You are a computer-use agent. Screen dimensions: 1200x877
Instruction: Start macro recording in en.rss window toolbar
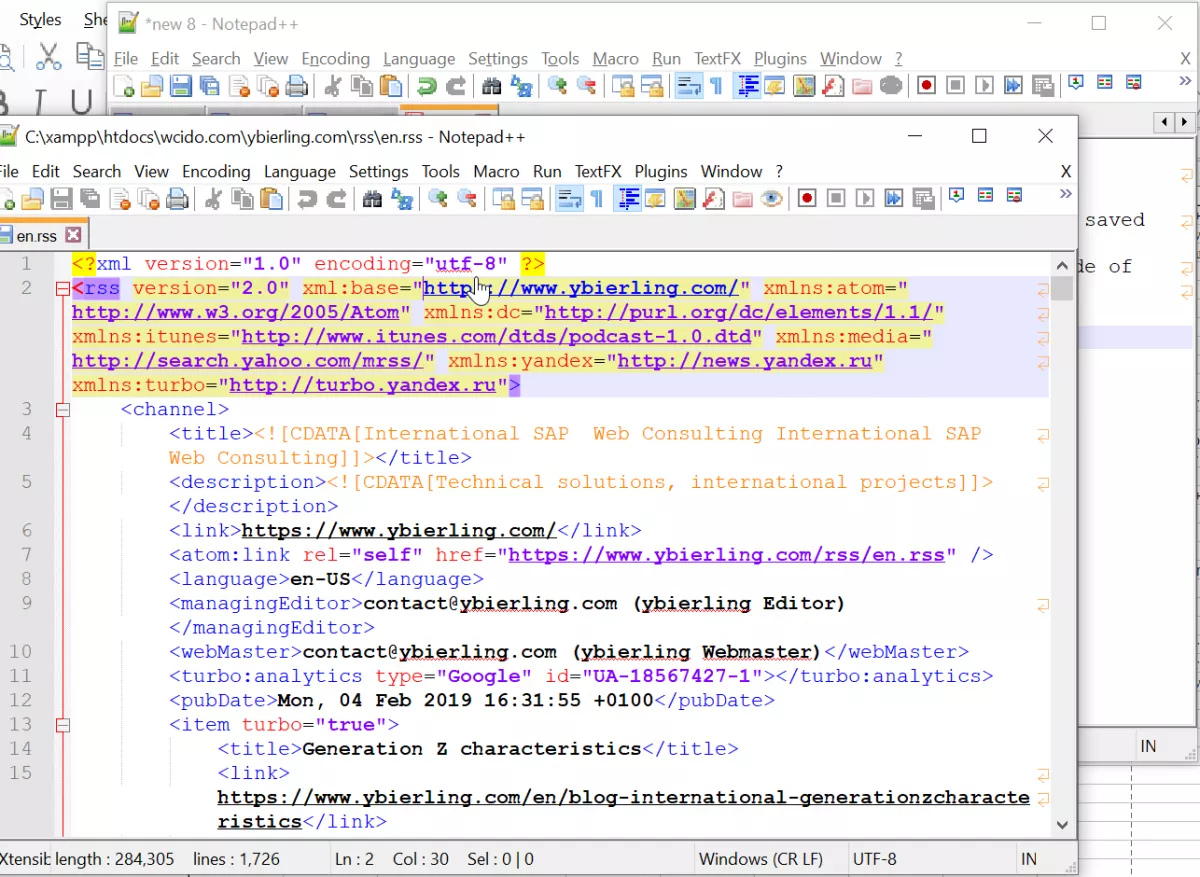pyautogui.click(x=807, y=198)
